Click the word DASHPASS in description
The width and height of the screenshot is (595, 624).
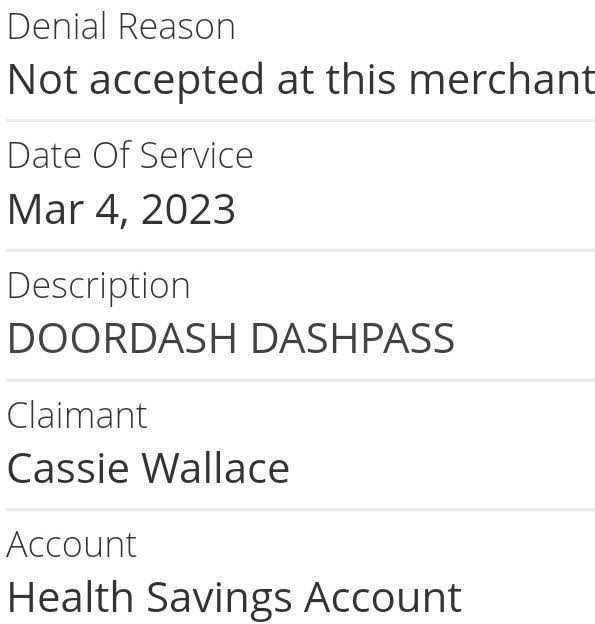click(353, 338)
